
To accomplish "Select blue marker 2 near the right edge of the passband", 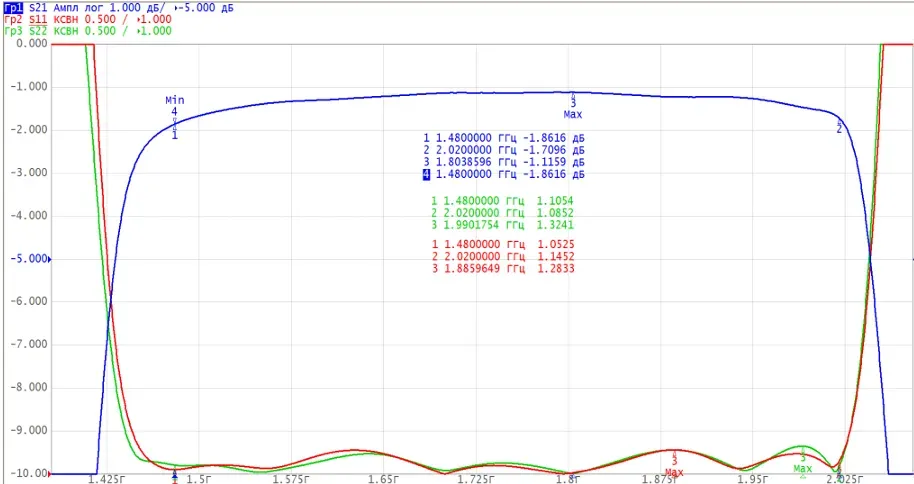I will coord(839,127).
